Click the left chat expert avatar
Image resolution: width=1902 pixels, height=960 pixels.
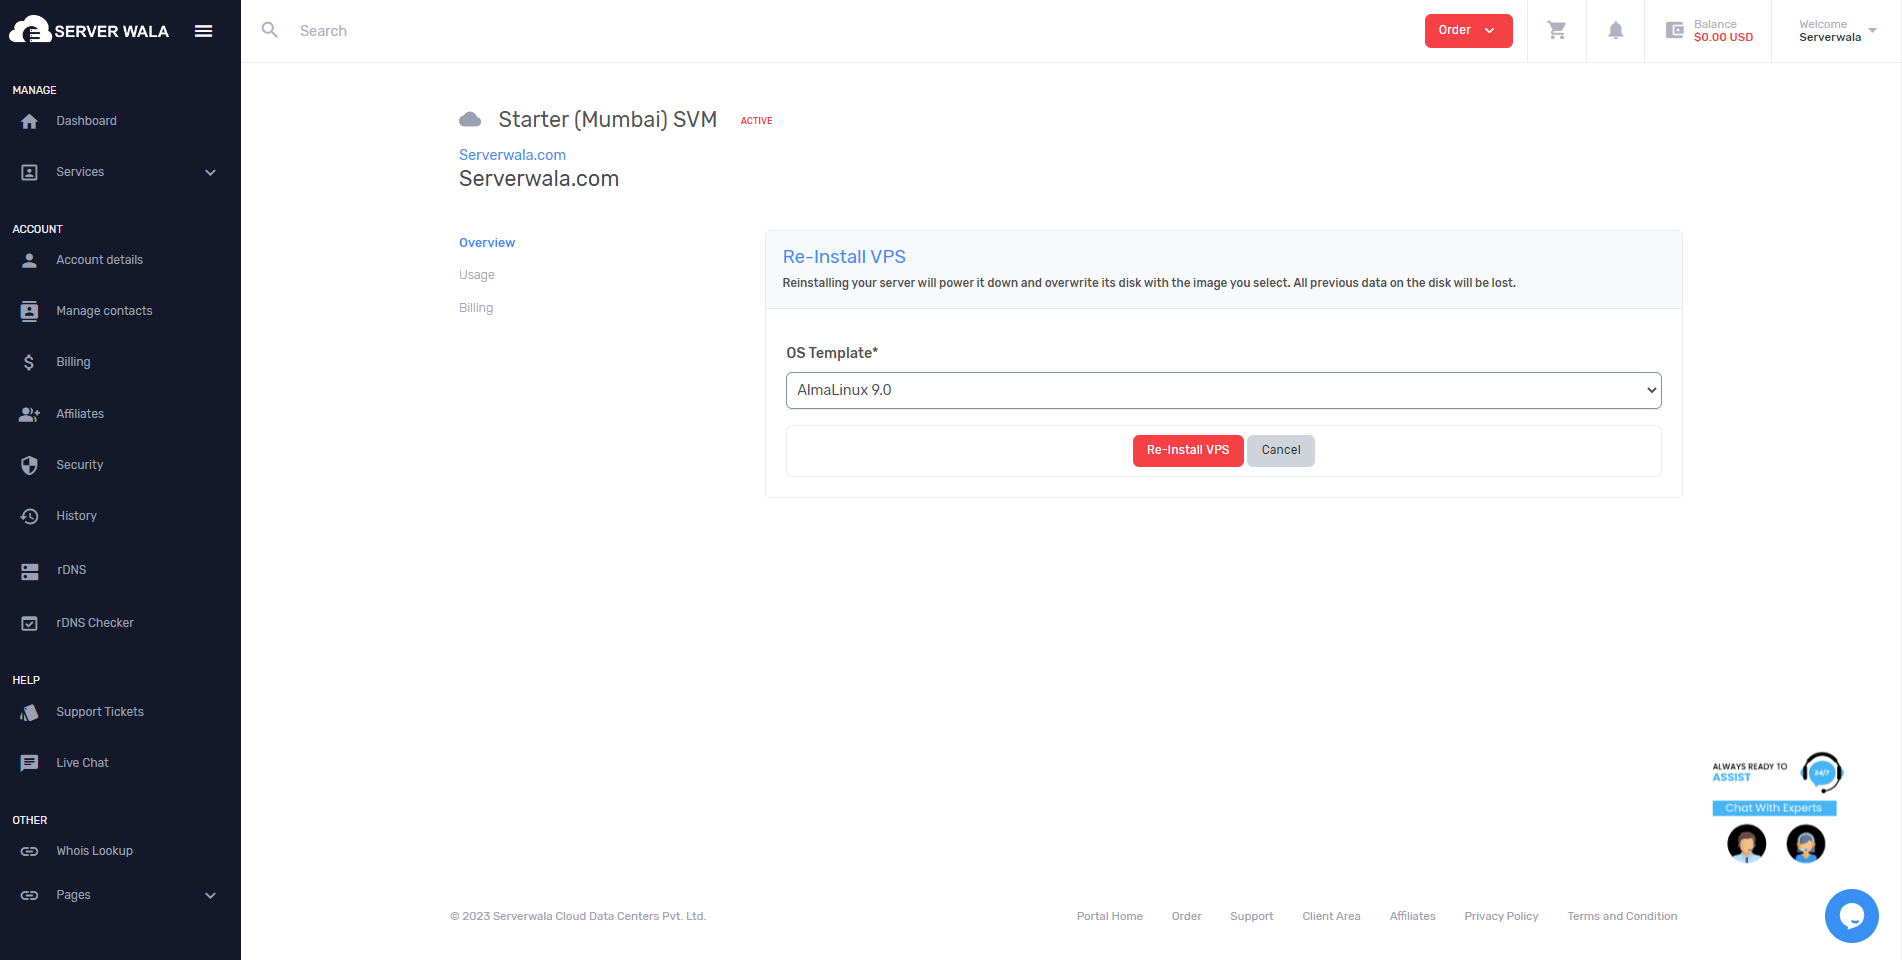pyautogui.click(x=1747, y=844)
